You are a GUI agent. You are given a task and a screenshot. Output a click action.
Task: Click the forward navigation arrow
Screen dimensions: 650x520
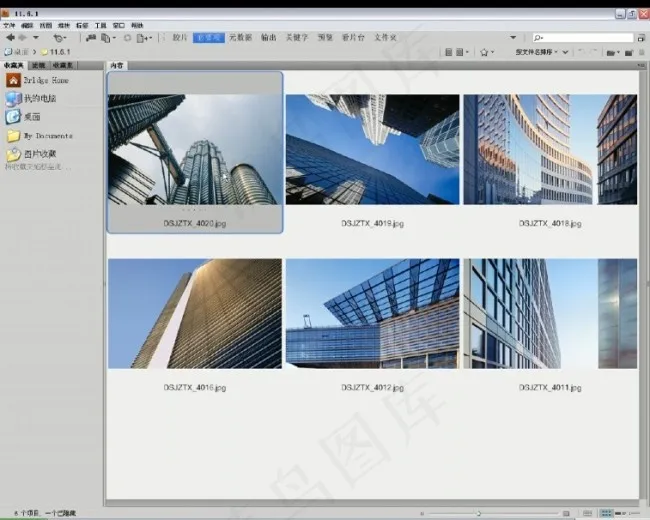(x=24, y=37)
